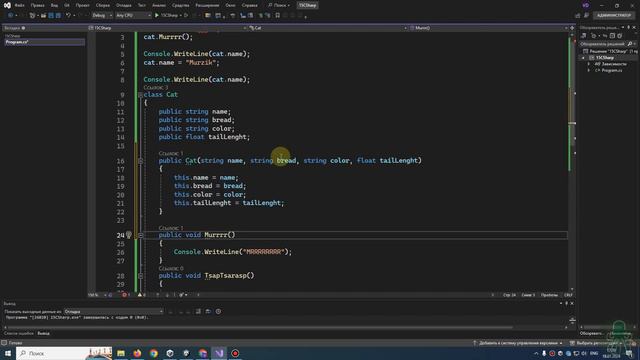
Task: Open the Windows Start menu
Action: [8, 353]
